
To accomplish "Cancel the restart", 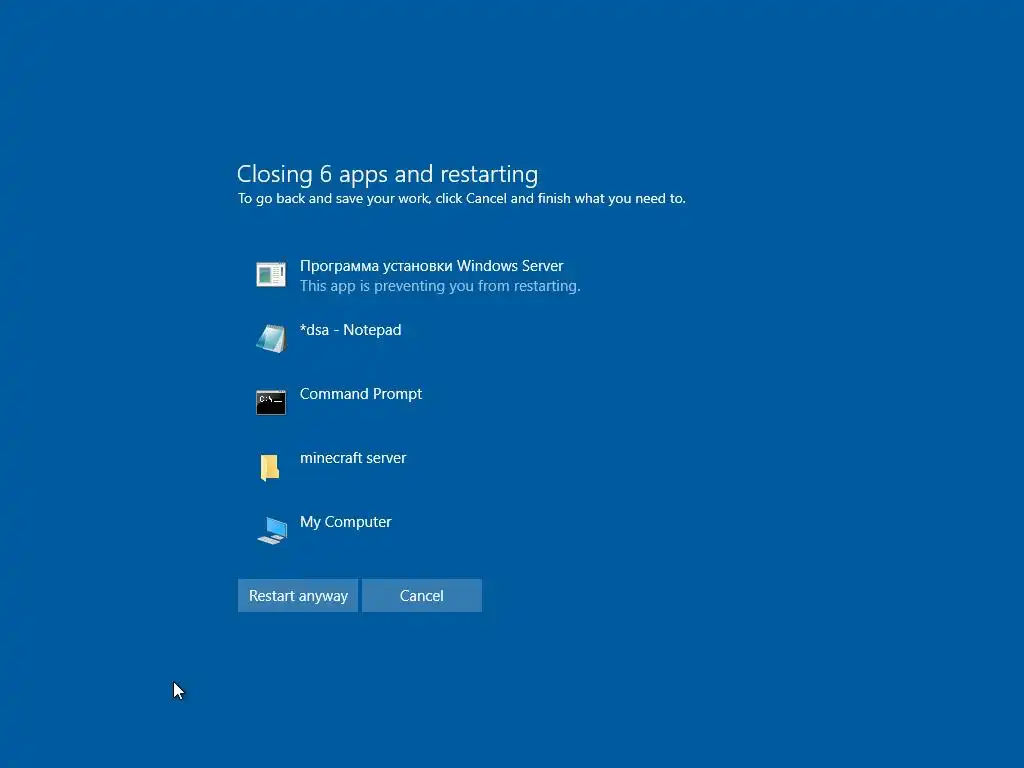I will point(422,596).
